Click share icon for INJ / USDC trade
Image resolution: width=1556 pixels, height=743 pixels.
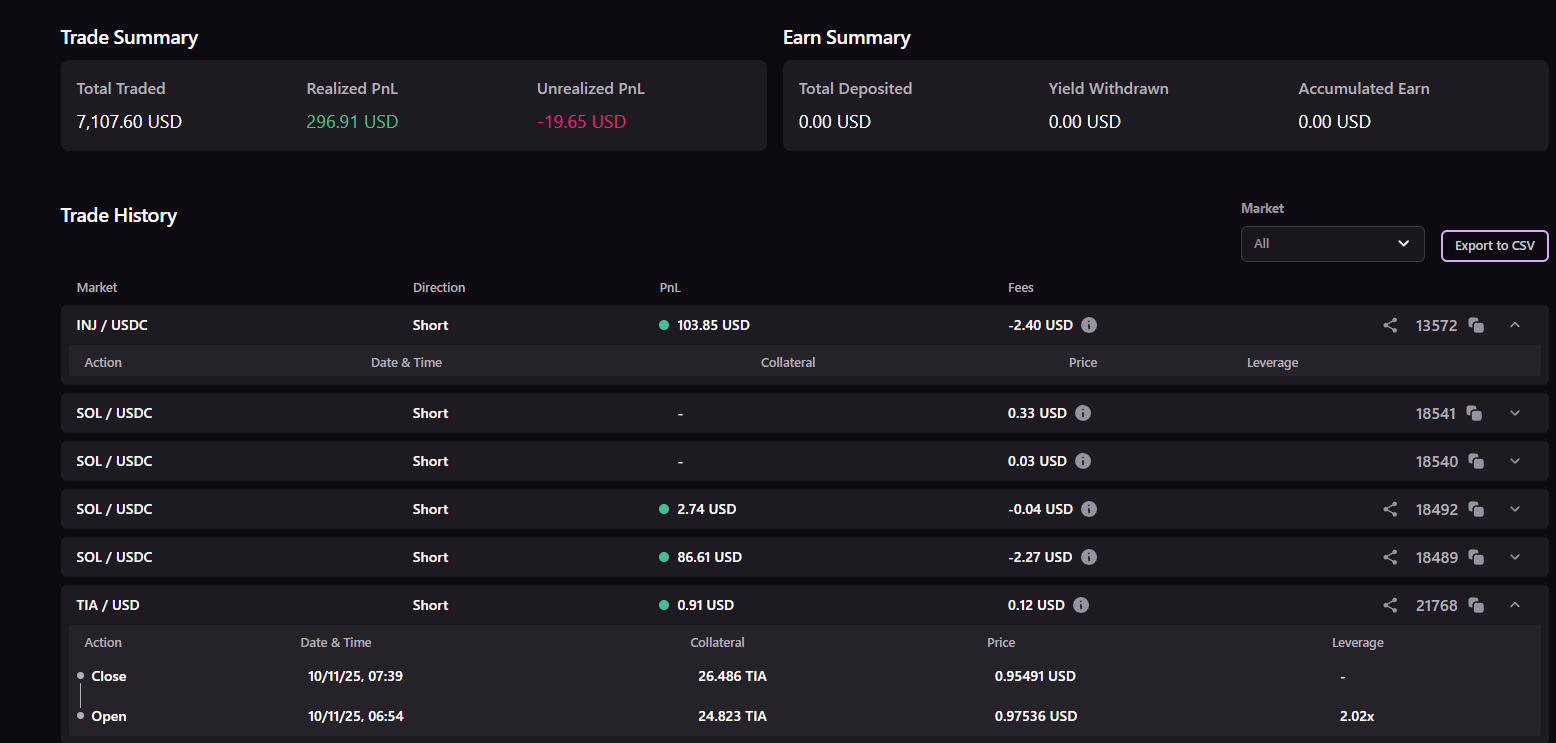click(1390, 325)
